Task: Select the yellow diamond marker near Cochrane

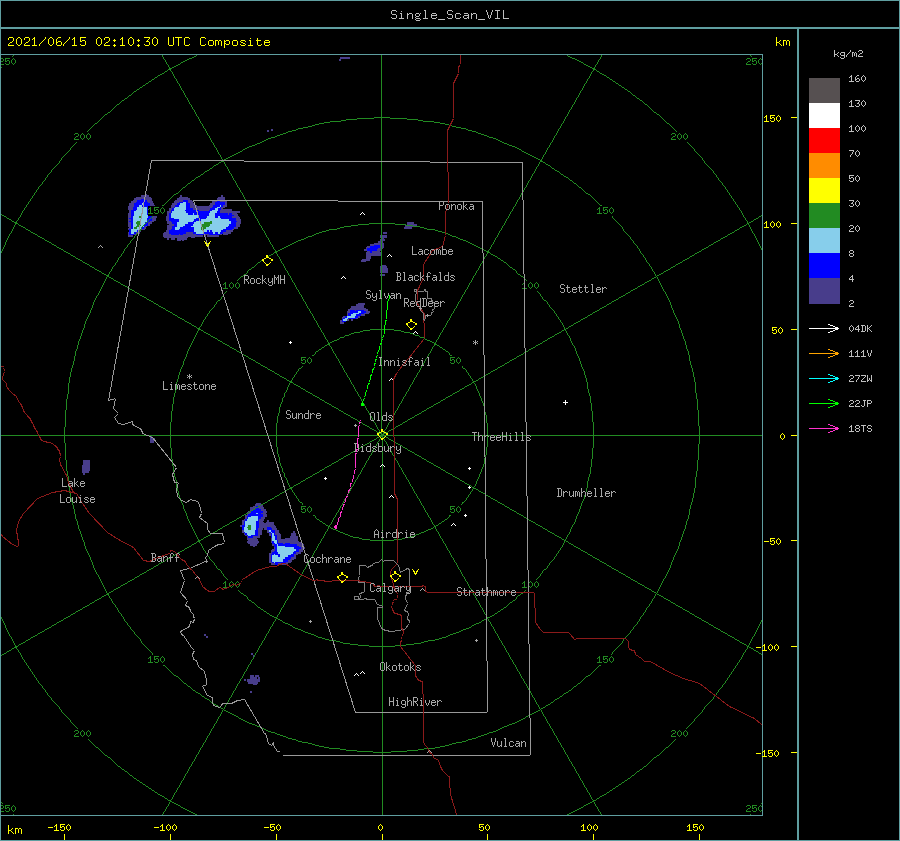Action: pyautogui.click(x=343, y=577)
